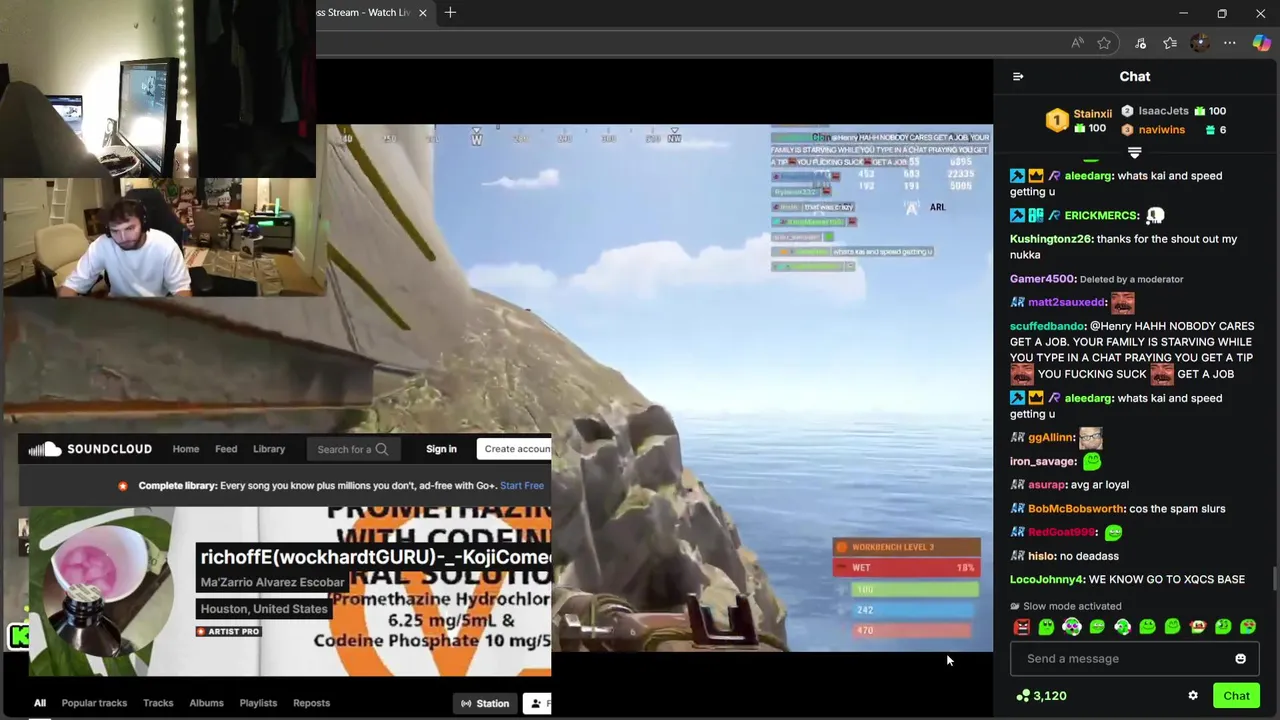Select the Reposts tab
This screenshot has width=1280, height=720.
(311, 703)
